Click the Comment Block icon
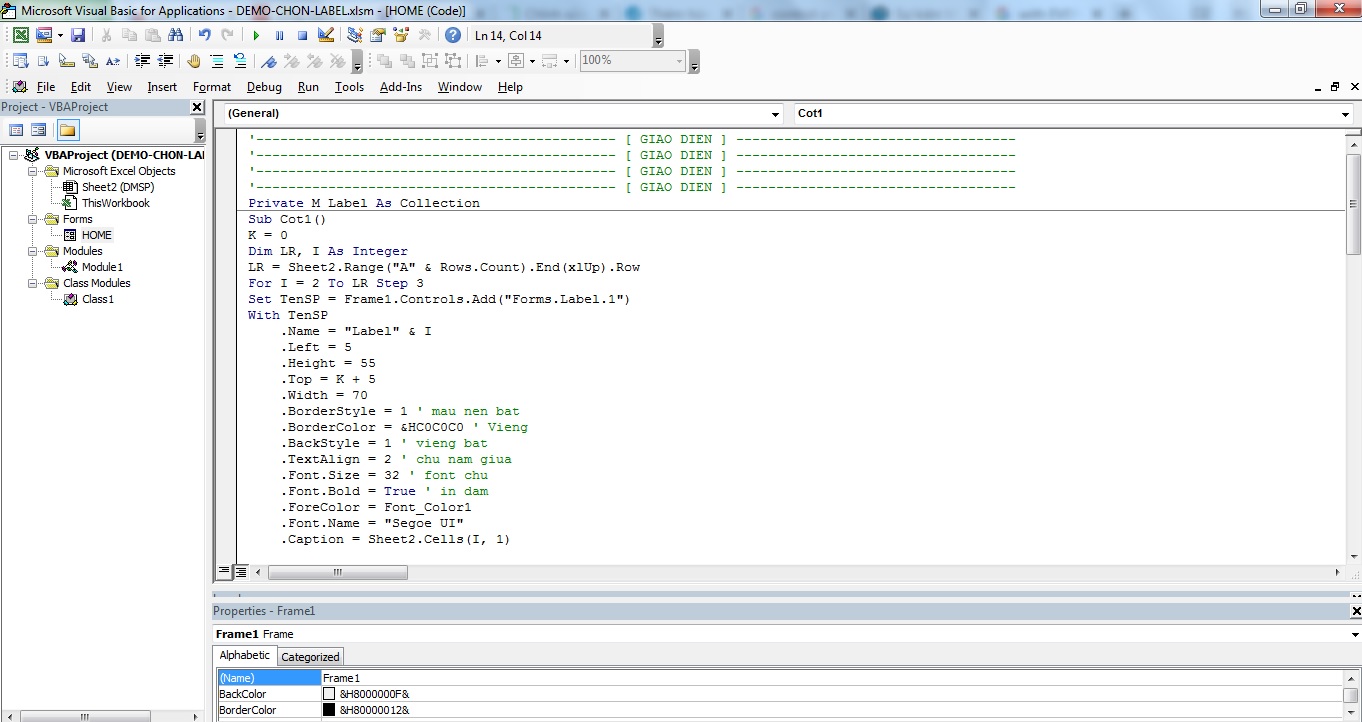Screen dimensions: 1362x722 [217, 61]
